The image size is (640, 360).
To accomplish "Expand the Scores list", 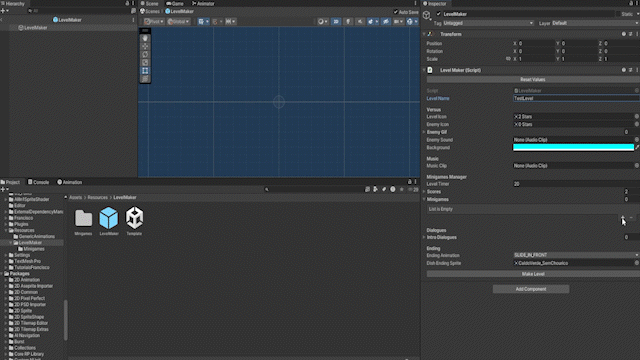I will tap(424, 191).
